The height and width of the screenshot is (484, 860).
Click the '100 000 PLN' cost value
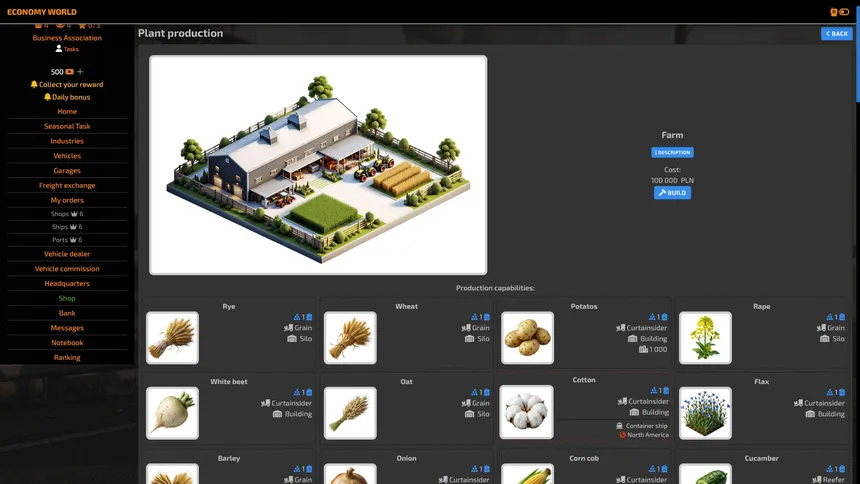672,181
